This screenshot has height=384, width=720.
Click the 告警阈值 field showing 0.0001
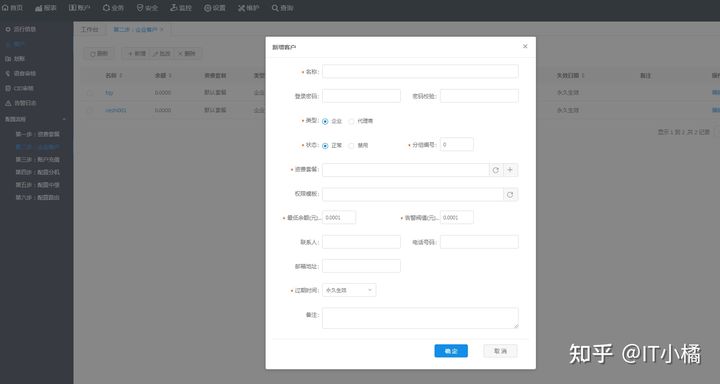click(457, 217)
